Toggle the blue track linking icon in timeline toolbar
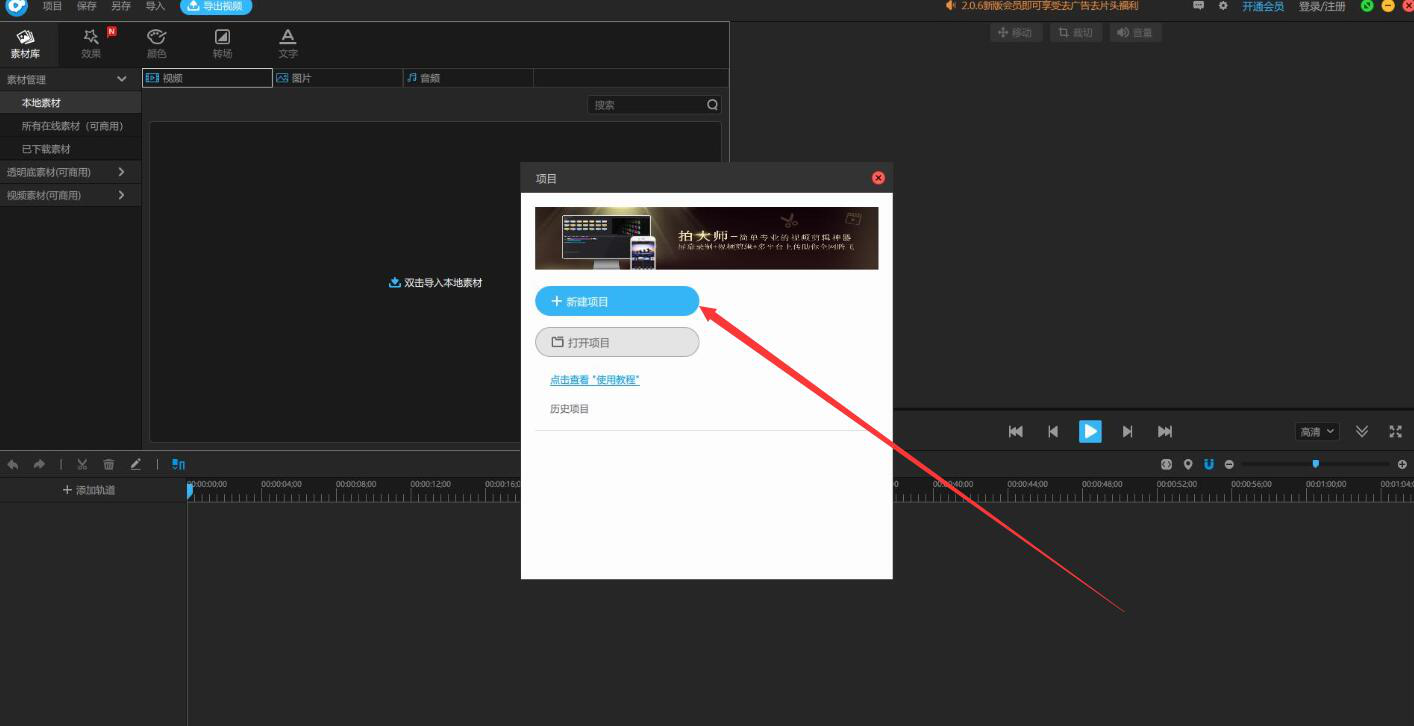The image size is (1414, 726). coord(178,464)
